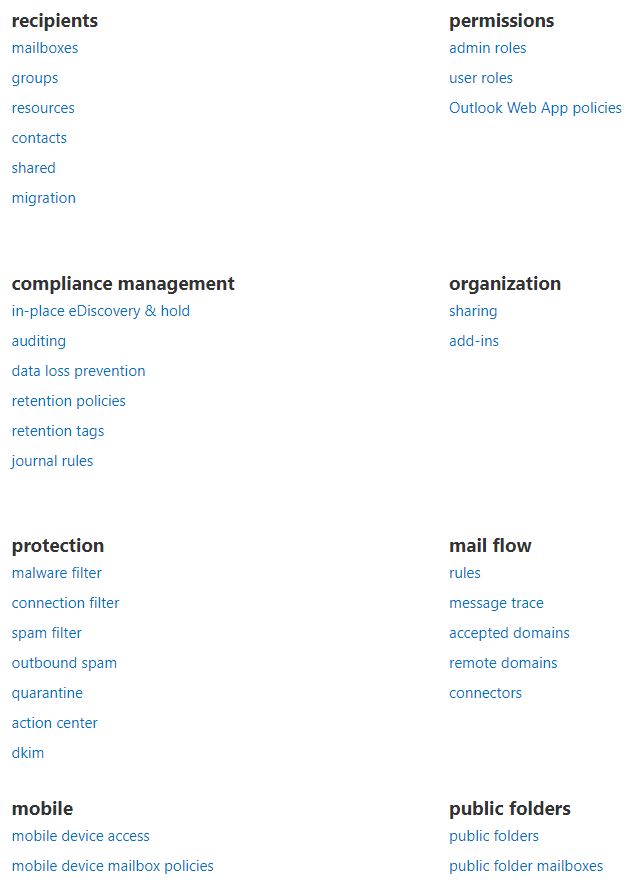Open add-ins under organization

[474, 341]
